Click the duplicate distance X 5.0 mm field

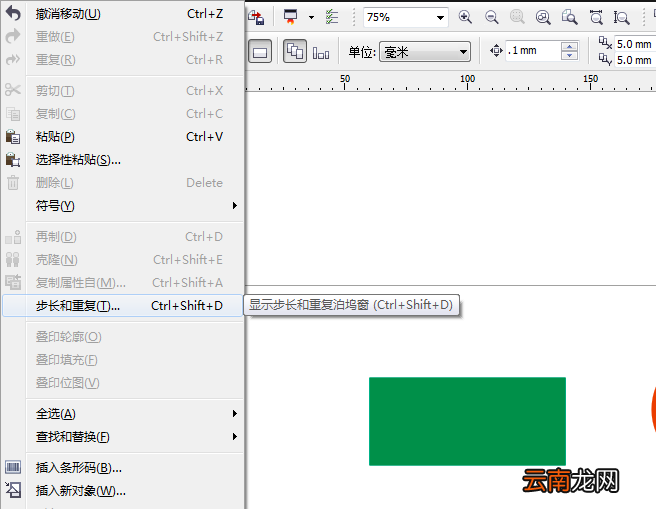[635, 44]
